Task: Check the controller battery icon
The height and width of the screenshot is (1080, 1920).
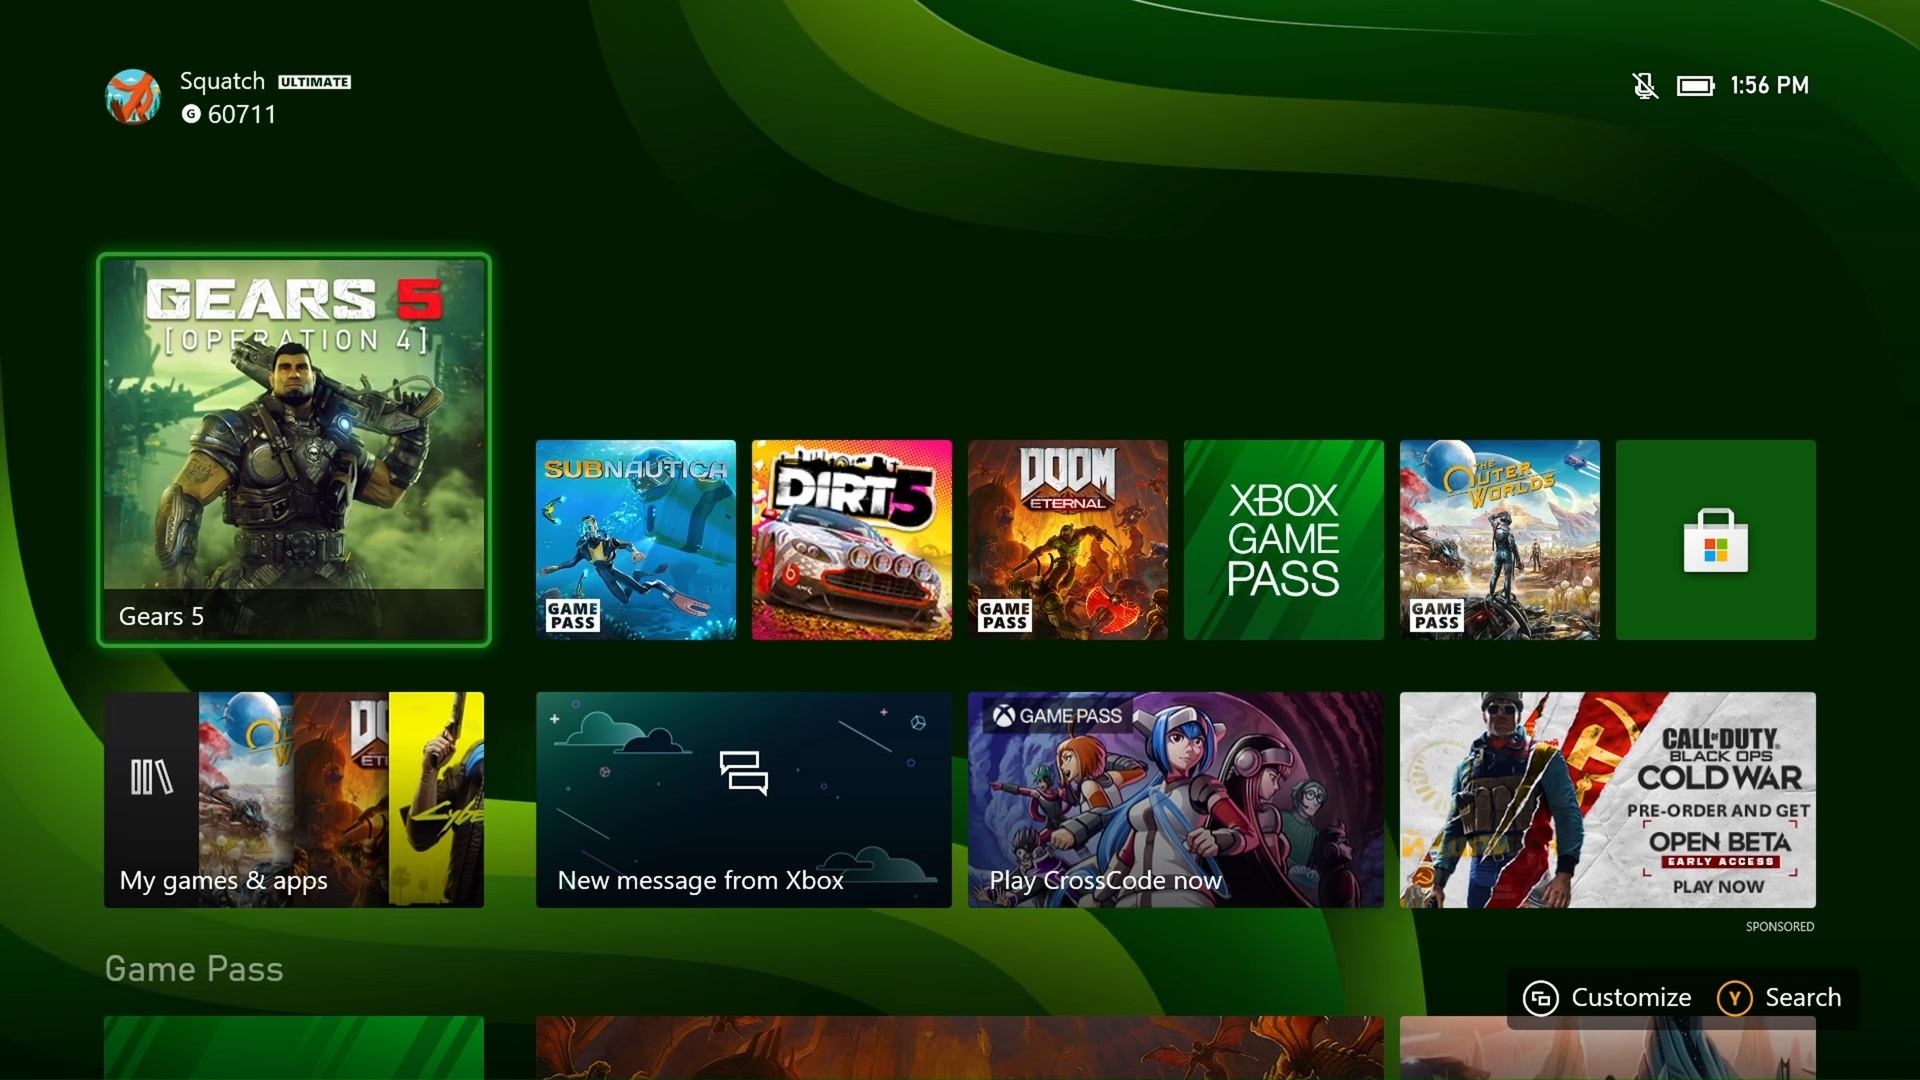Action: (1696, 86)
